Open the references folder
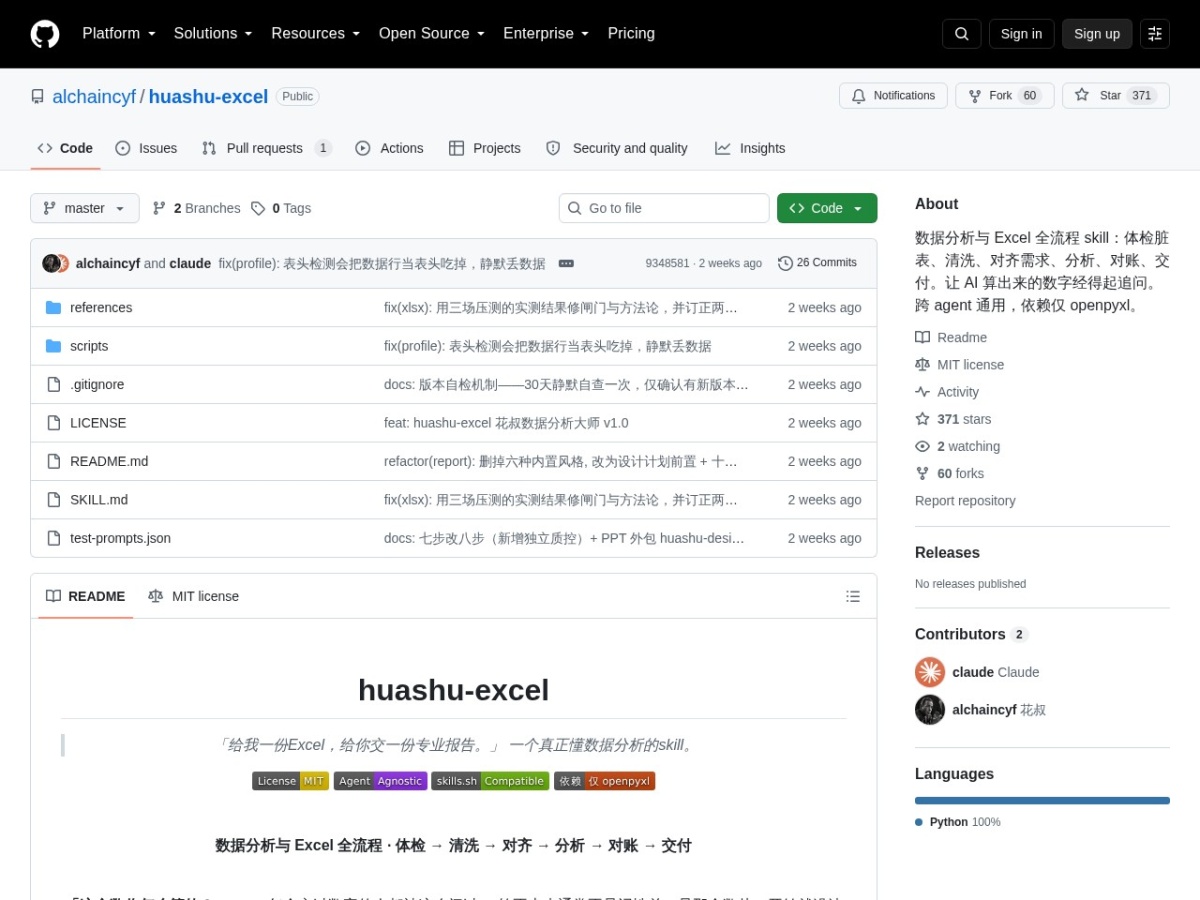The image size is (1200, 900). [x=101, y=308]
